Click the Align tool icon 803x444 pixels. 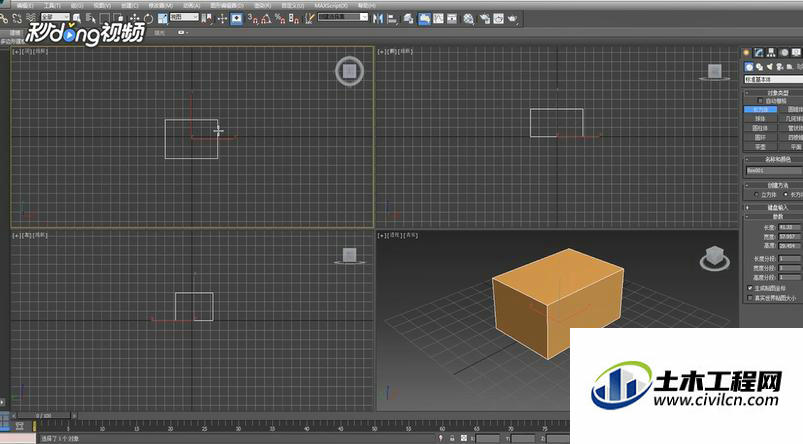pyautogui.click(x=393, y=19)
